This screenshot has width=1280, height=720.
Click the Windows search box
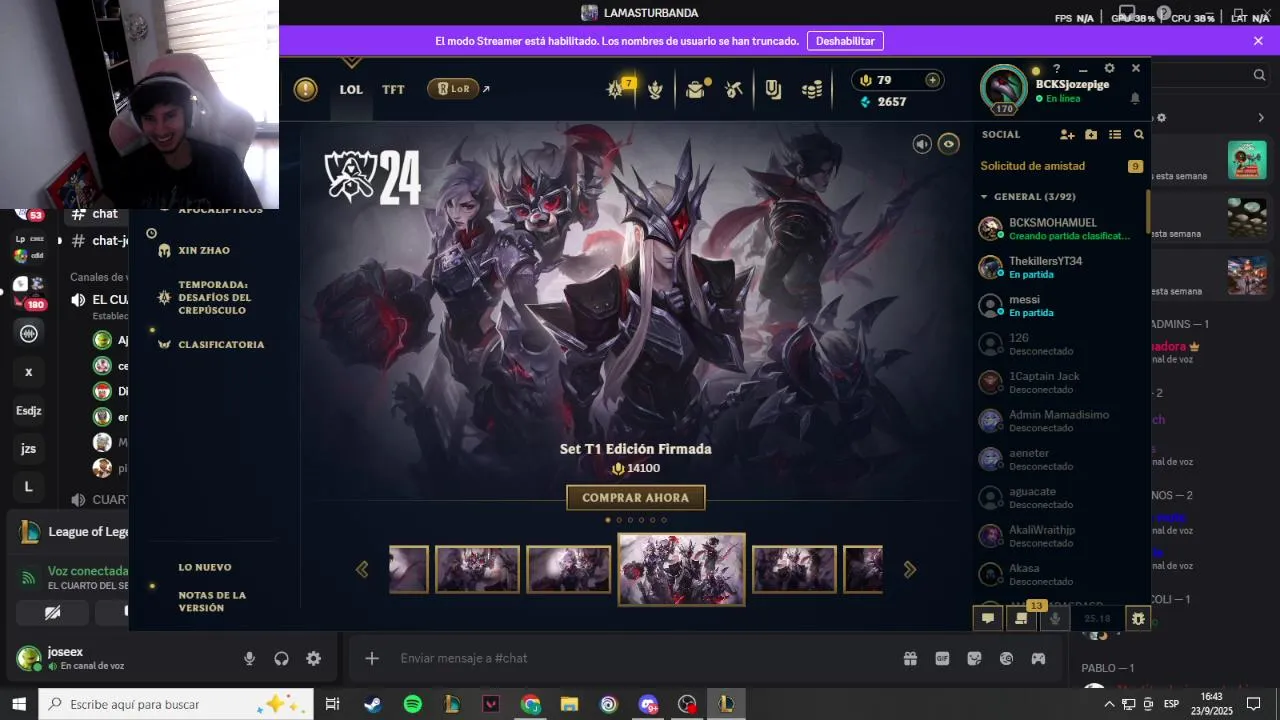coord(176,704)
